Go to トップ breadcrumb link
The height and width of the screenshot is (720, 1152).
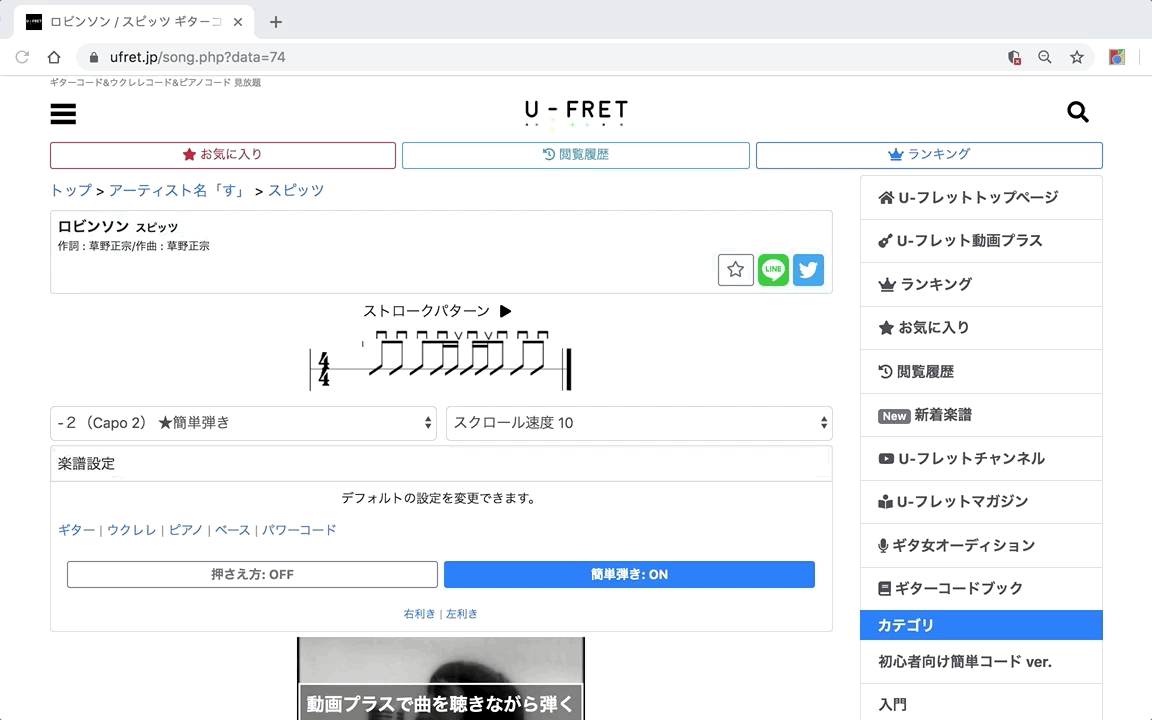point(71,190)
